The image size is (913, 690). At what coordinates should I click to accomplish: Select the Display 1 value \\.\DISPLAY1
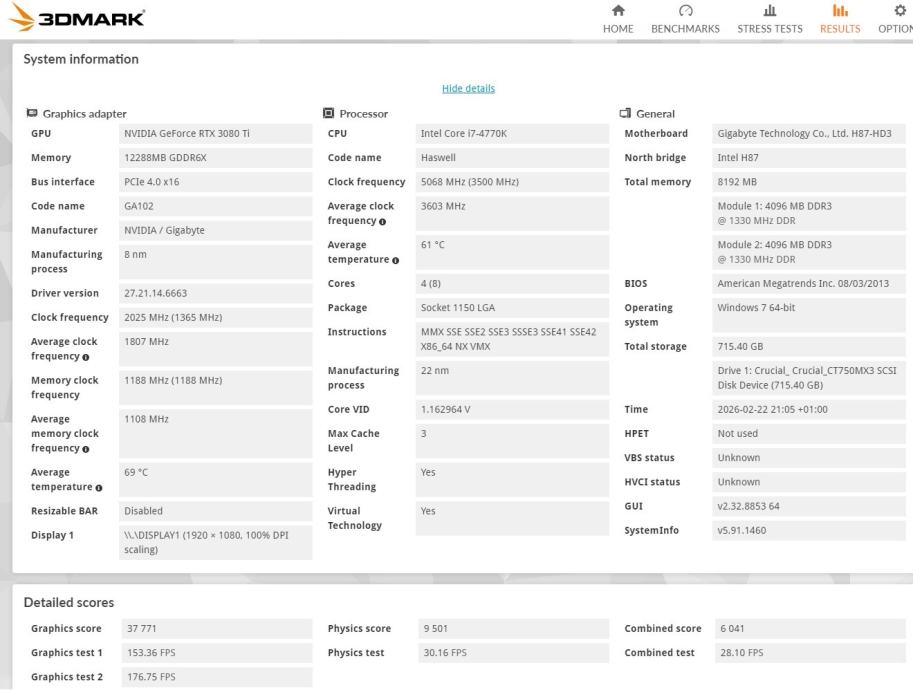point(215,542)
